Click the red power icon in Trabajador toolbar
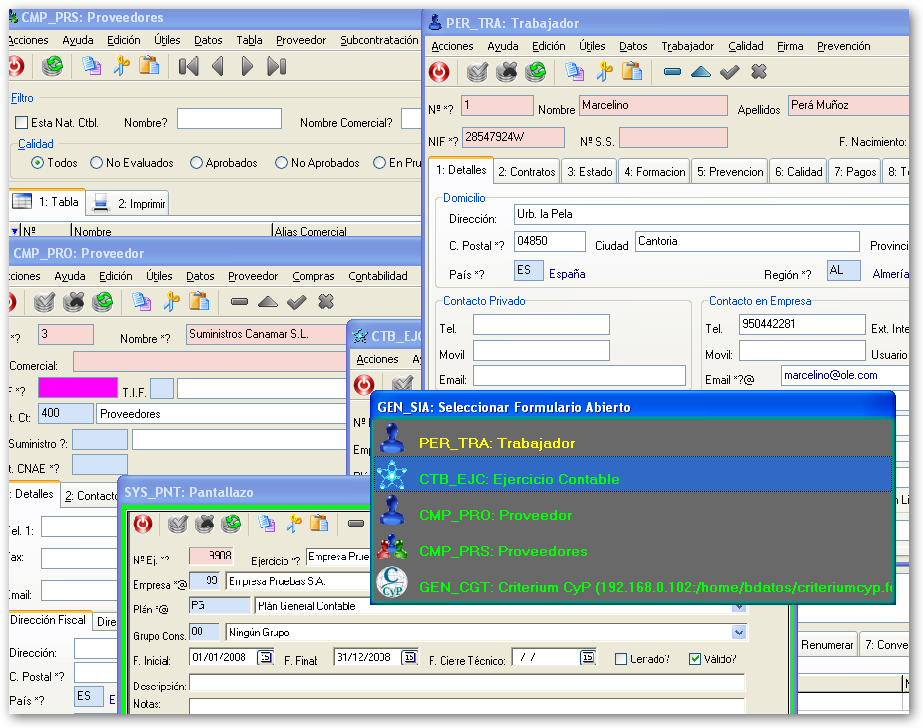Screen dimensions: 923x728 click(x=438, y=72)
